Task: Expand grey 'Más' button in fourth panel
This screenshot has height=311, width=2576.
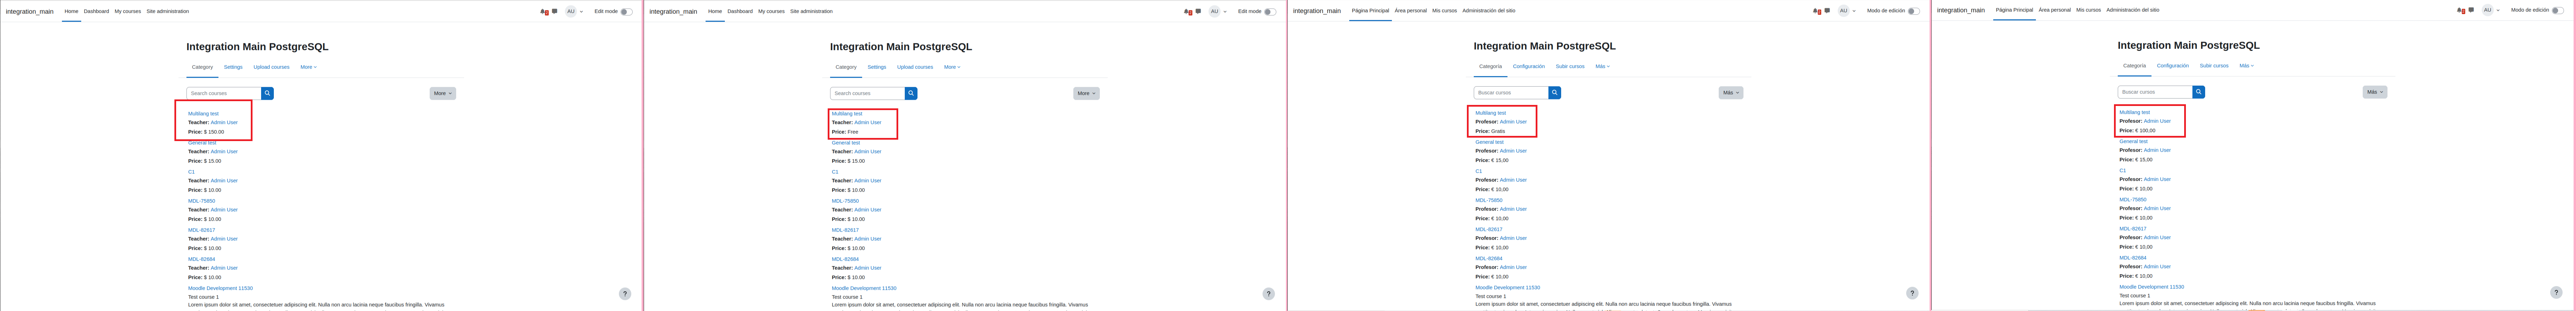Action: point(2375,92)
